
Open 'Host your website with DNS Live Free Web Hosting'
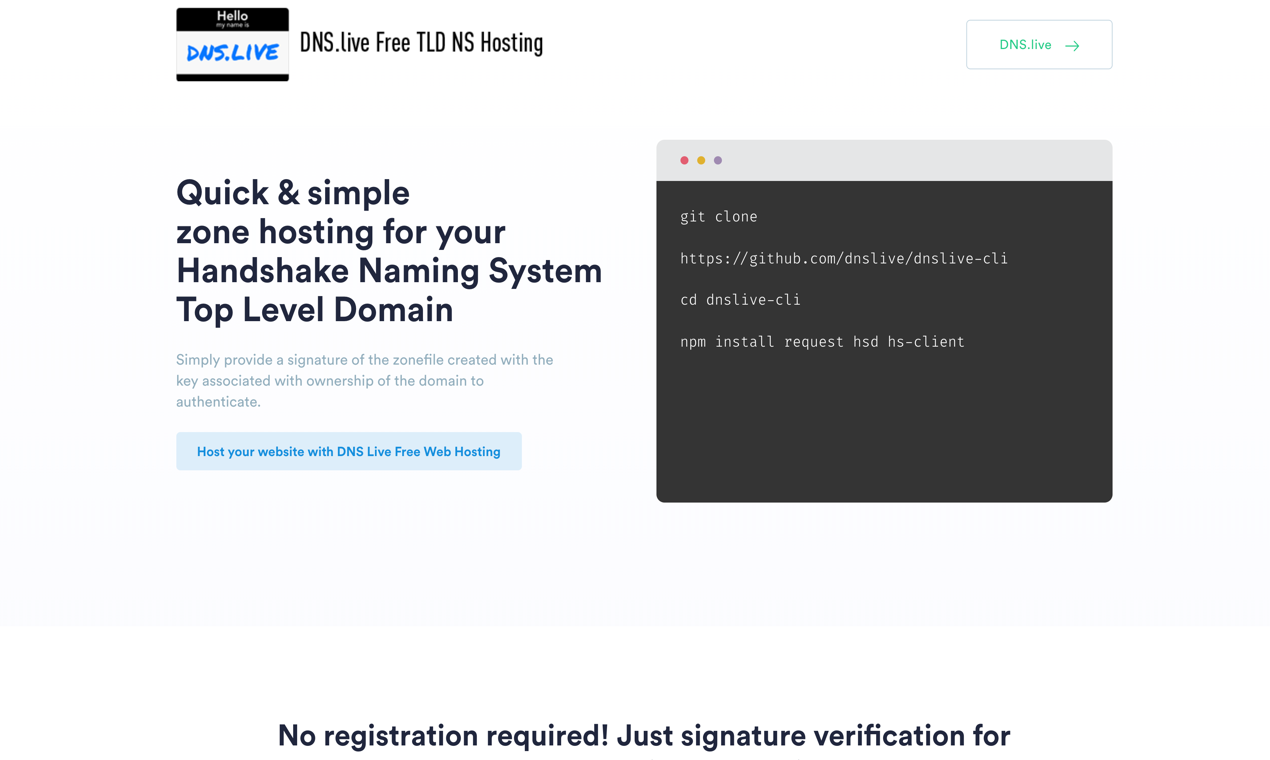tap(348, 451)
